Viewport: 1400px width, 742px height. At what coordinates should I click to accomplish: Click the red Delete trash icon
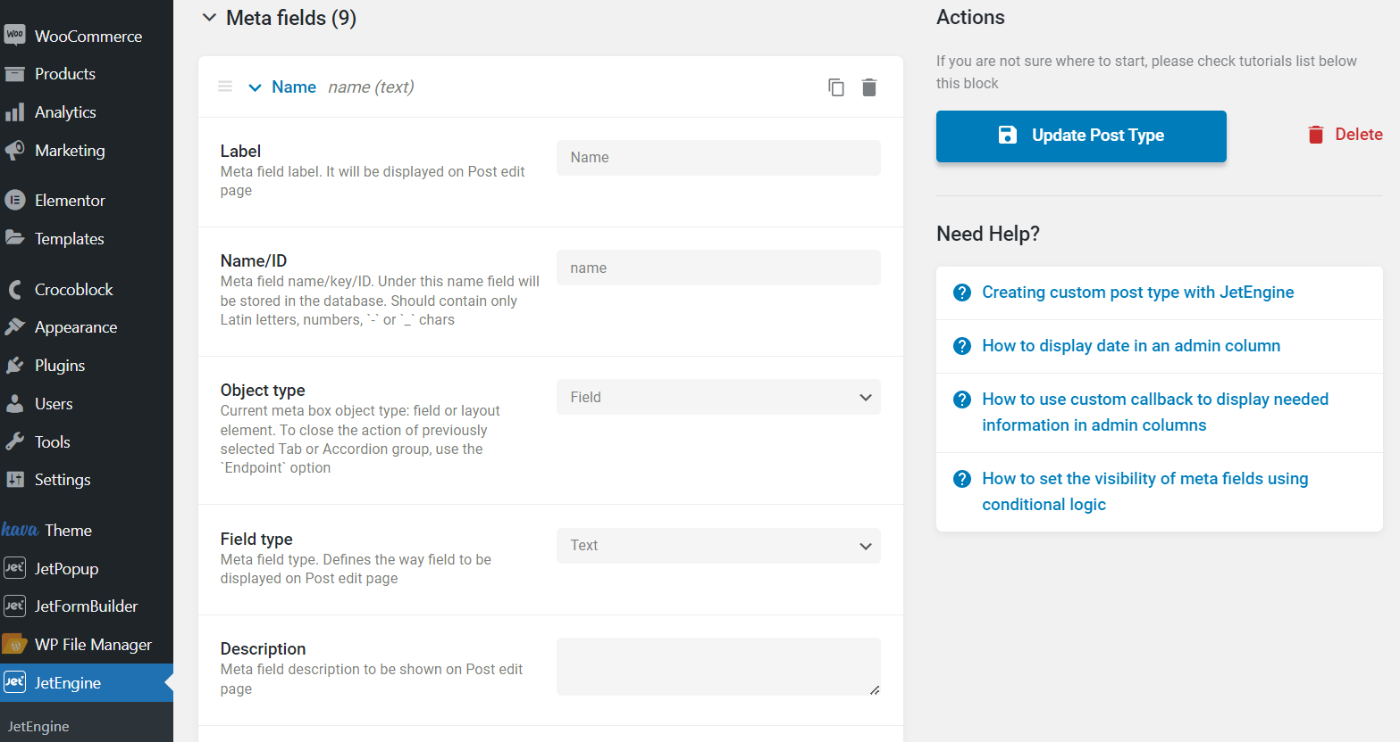click(1316, 133)
